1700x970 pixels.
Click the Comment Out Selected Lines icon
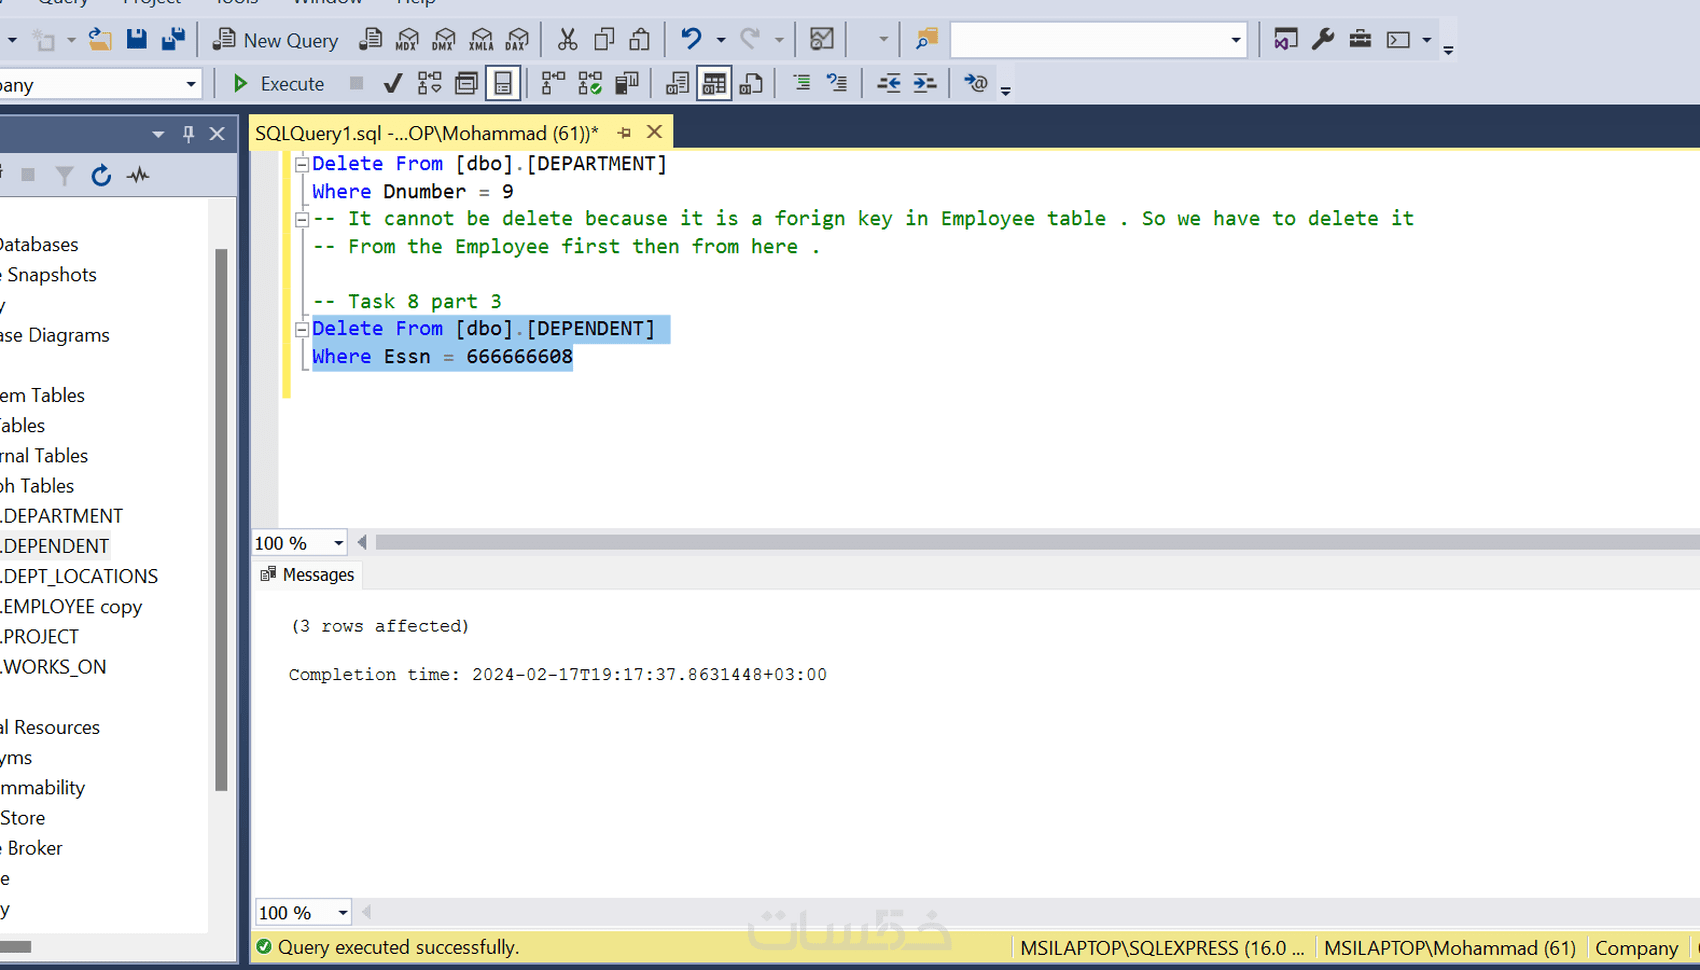[x=801, y=83]
